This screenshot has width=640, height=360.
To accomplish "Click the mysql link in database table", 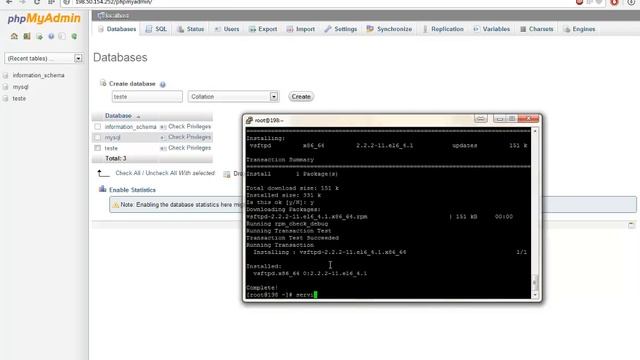I will click(x=113, y=138).
